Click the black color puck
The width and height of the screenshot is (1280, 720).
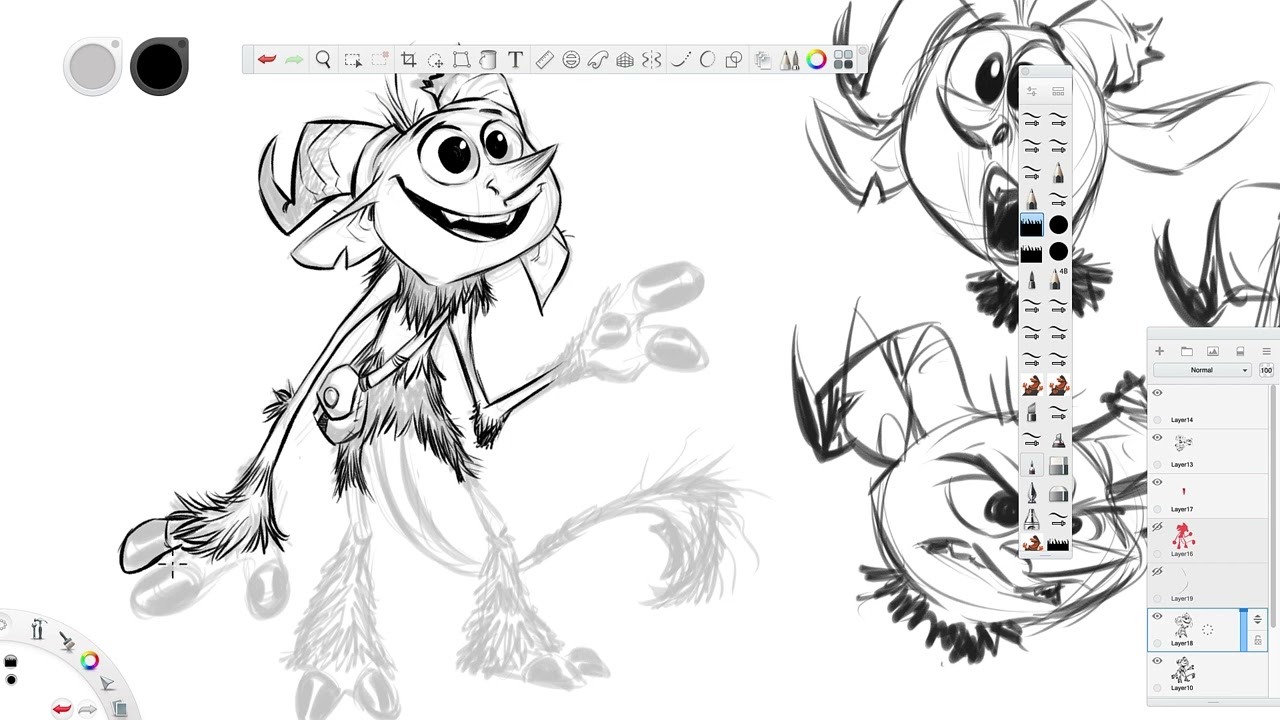(159, 66)
